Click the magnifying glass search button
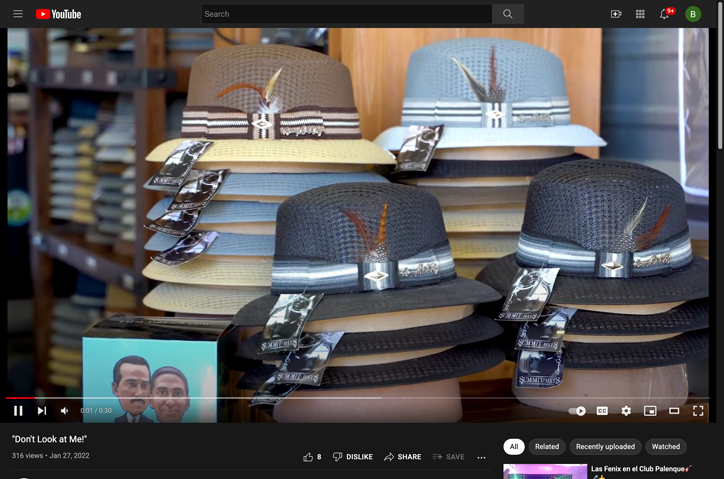The height and width of the screenshot is (479, 724). (507, 14)
